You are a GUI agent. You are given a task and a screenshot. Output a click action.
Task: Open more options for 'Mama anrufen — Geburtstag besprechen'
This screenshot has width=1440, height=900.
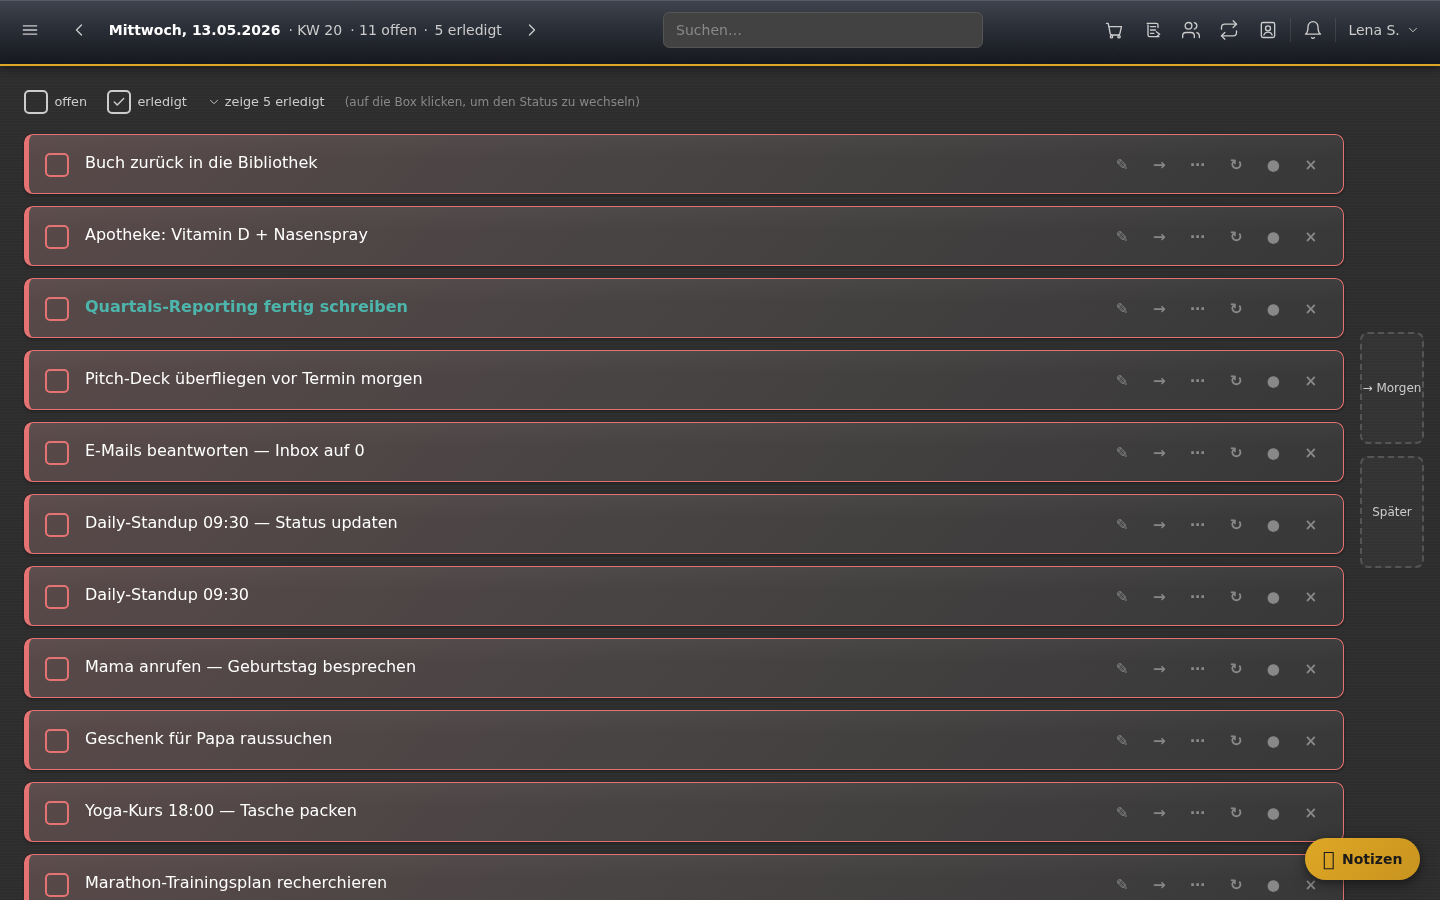click(x=1197, y=668)
